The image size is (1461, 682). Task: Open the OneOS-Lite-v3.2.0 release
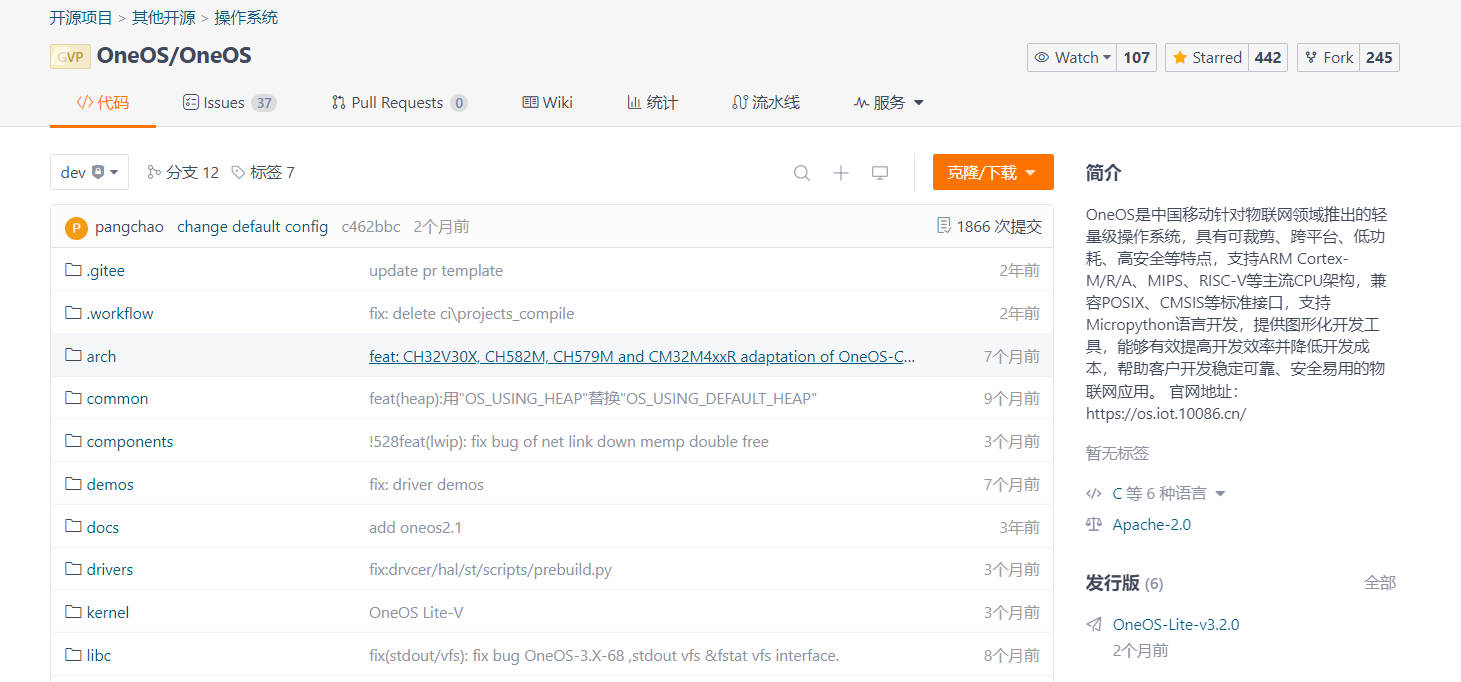coord(1176,625)
